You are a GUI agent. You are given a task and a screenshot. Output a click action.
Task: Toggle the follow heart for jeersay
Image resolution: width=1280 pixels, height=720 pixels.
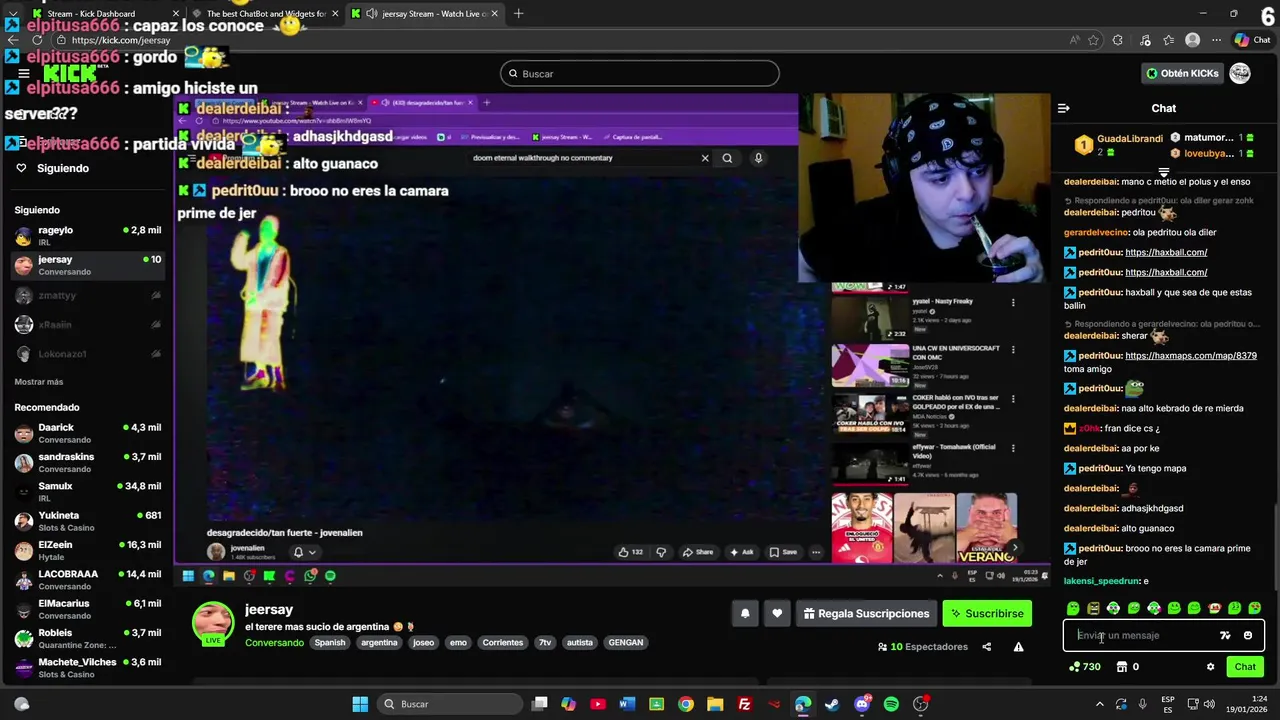click(x=777, y=613)
